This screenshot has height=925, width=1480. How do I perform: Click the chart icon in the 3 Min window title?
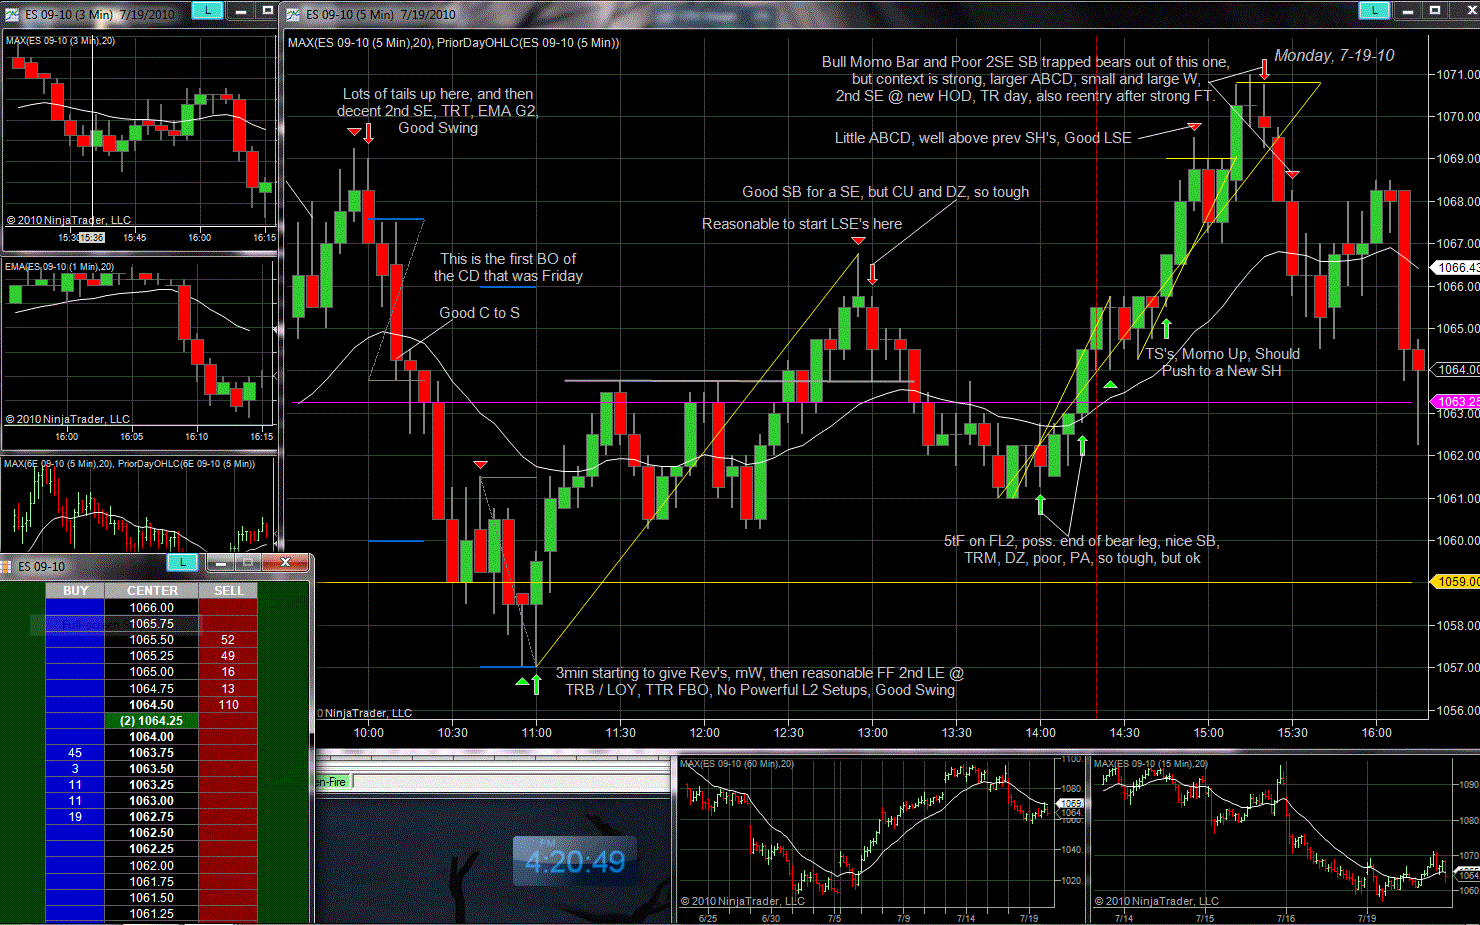tap(12, 14)
